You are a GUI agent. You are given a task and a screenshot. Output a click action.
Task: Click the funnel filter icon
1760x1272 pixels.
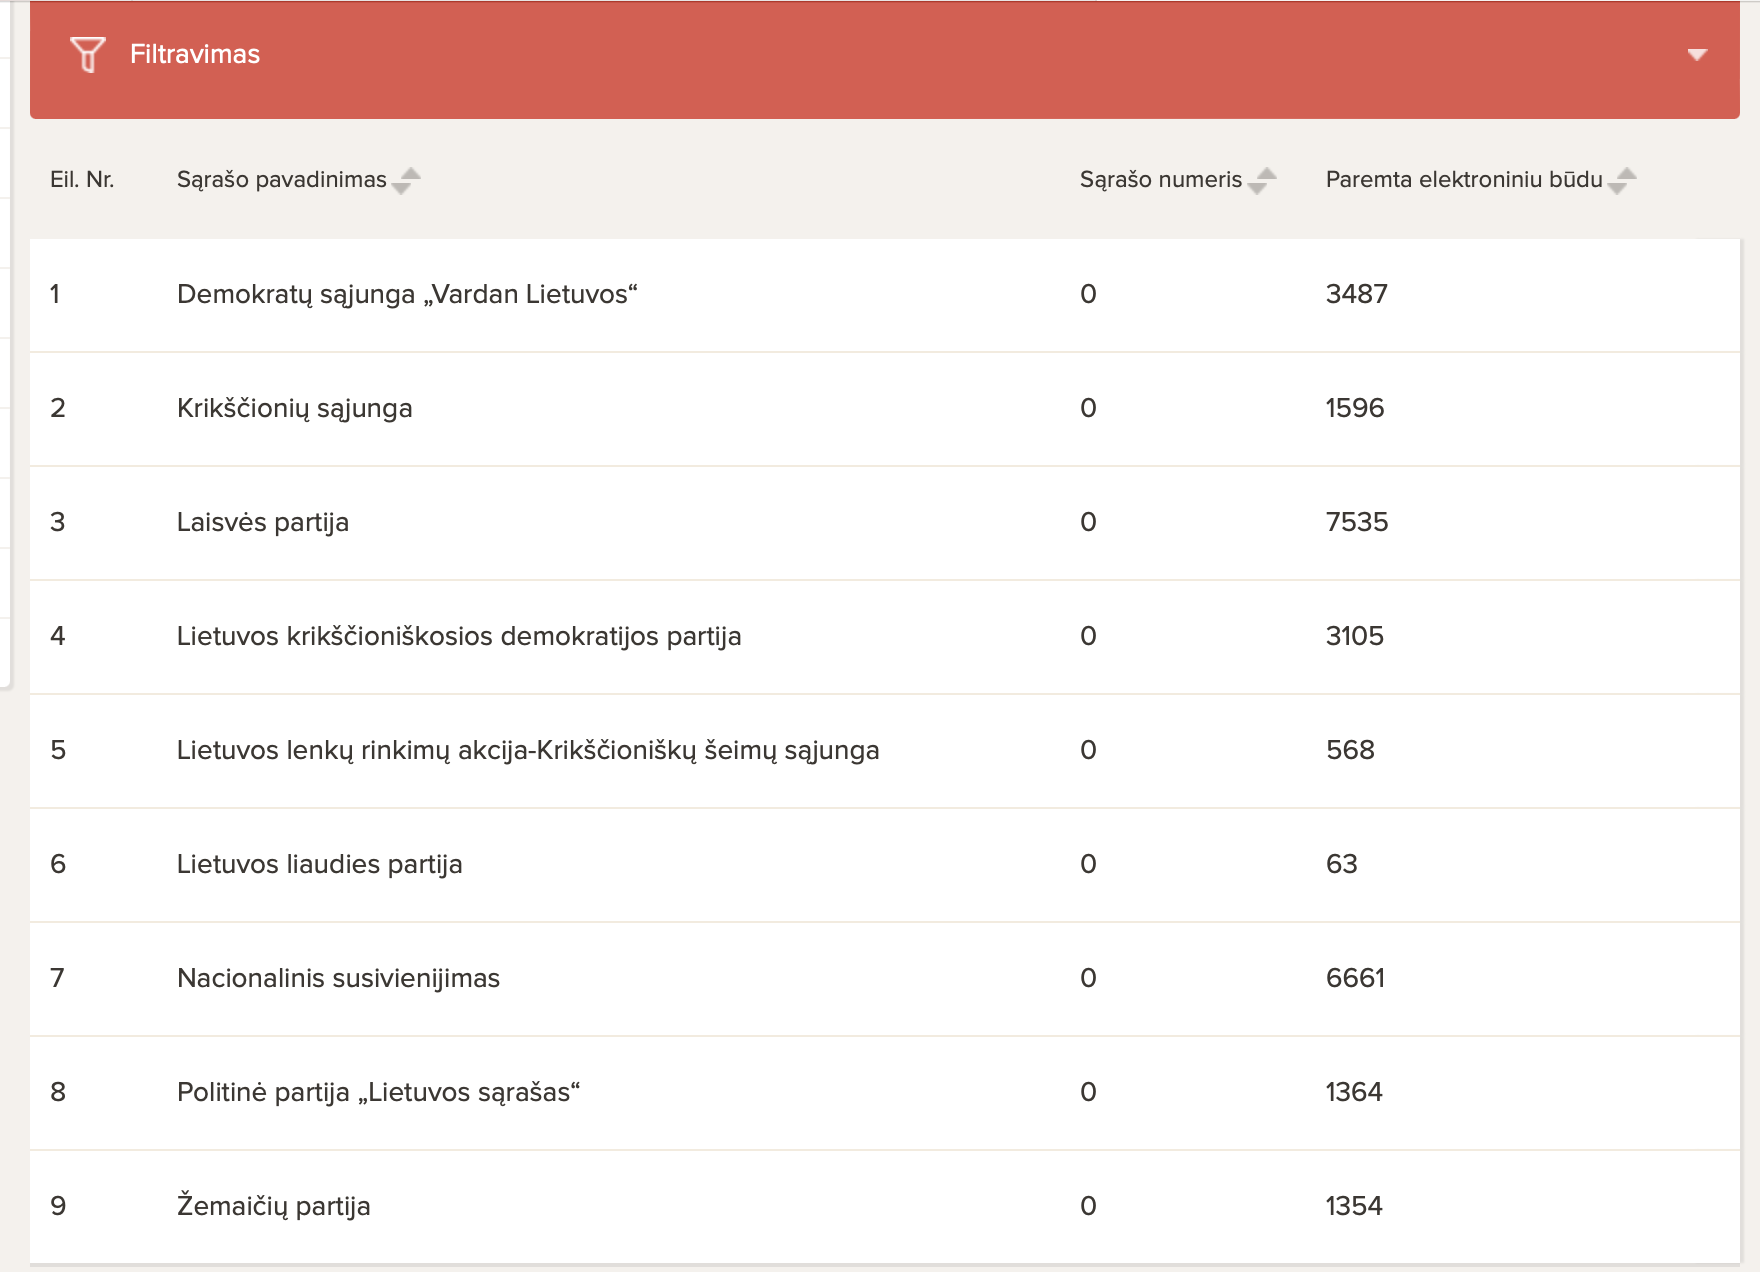87,54
